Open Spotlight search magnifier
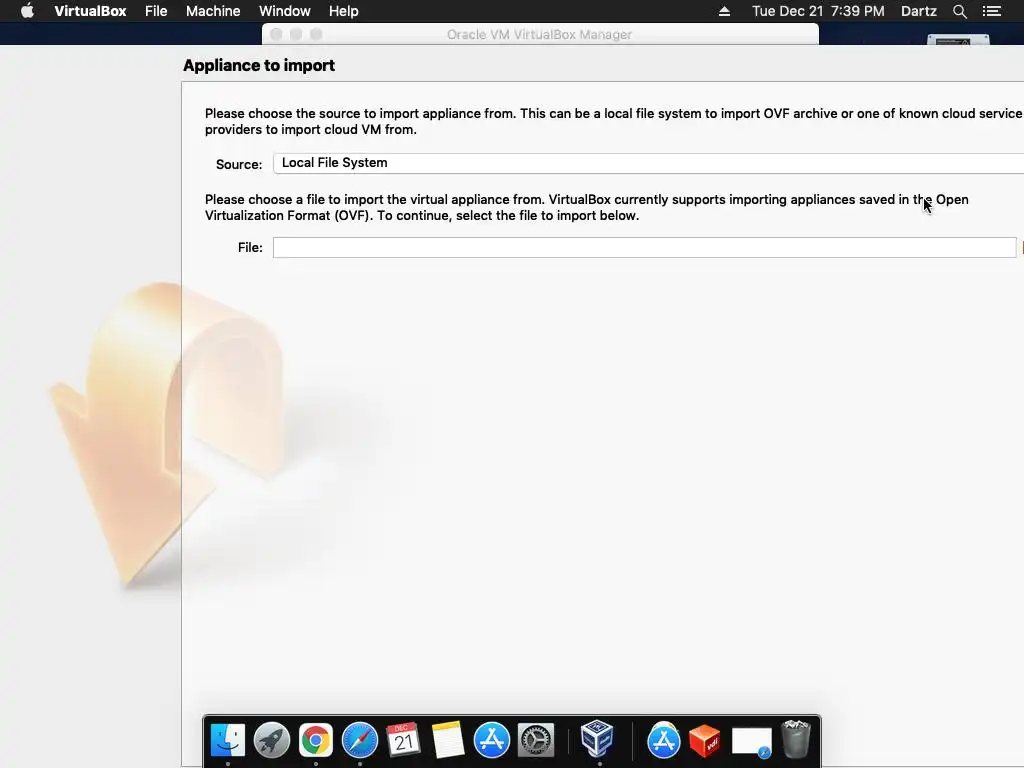Image resolution: width=1024 pixels, height=768 pixels. tap(959, 11)
